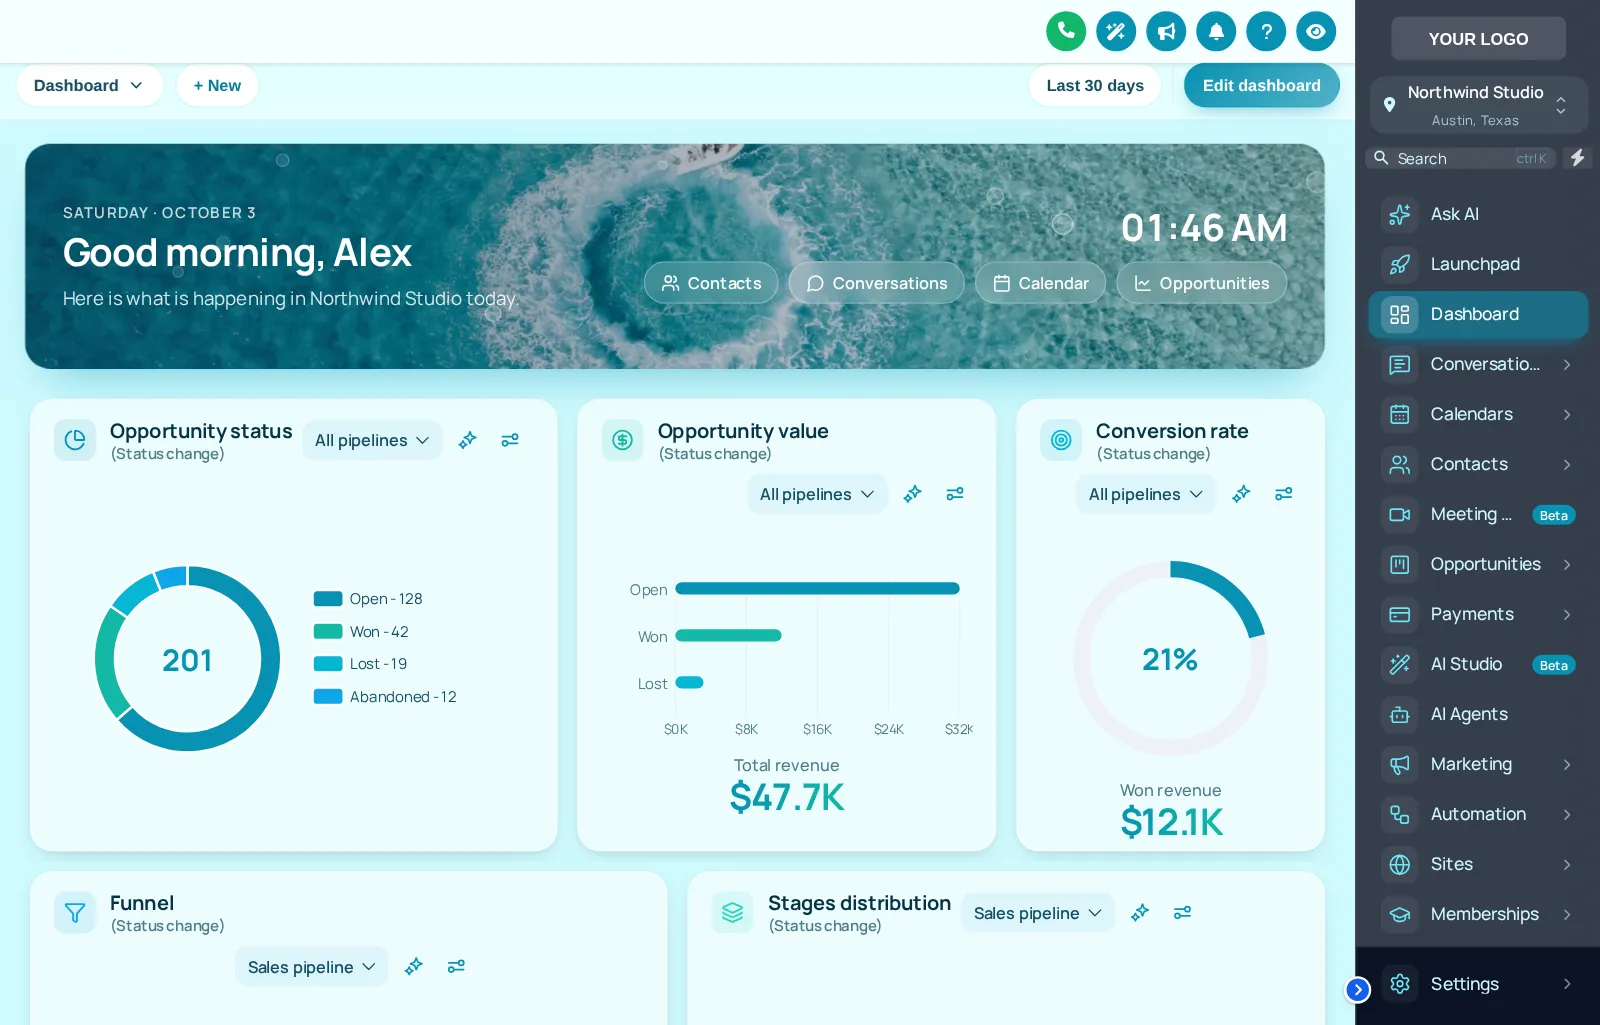
Task: Click the Last 30 days date range
Action: tap(1095, 86)
